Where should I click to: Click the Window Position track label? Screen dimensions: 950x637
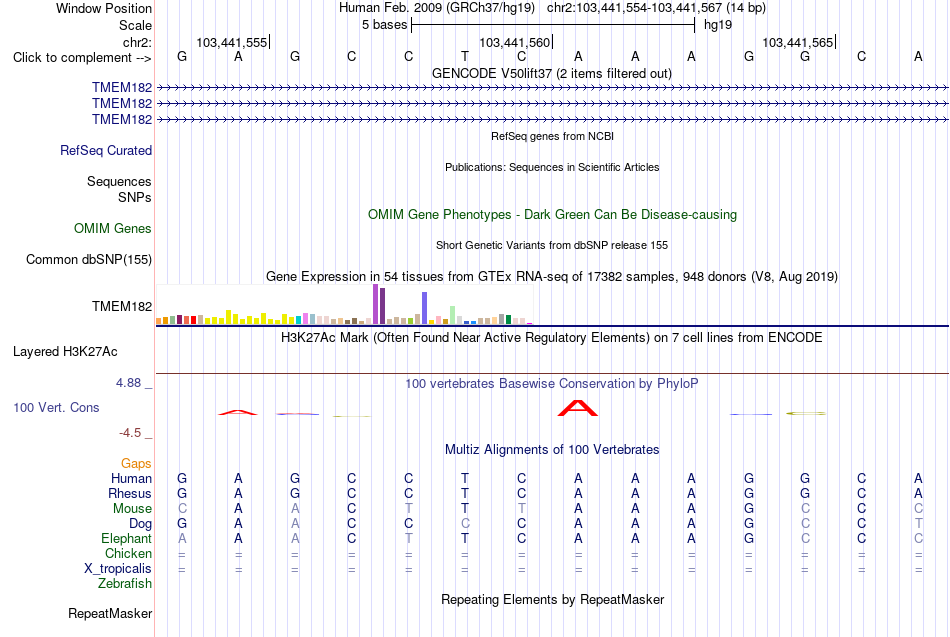[x=104, y=8]
